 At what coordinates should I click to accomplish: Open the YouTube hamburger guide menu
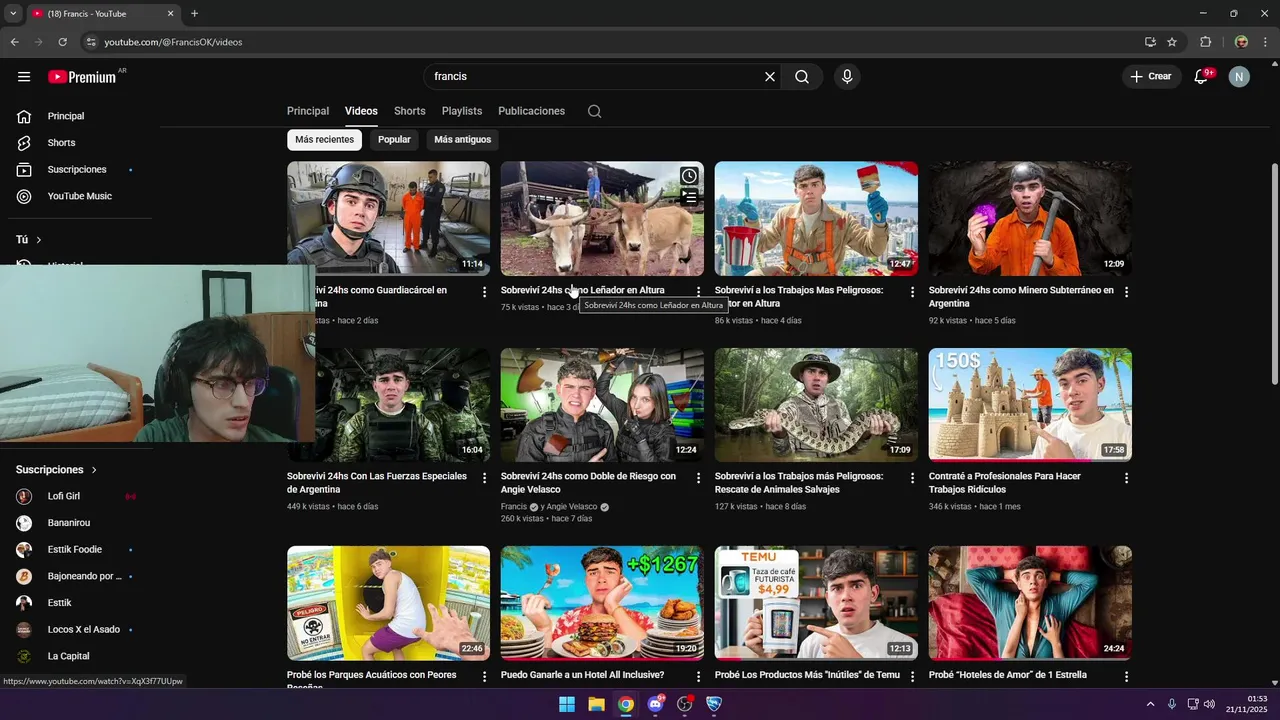(x=24, y=77)
